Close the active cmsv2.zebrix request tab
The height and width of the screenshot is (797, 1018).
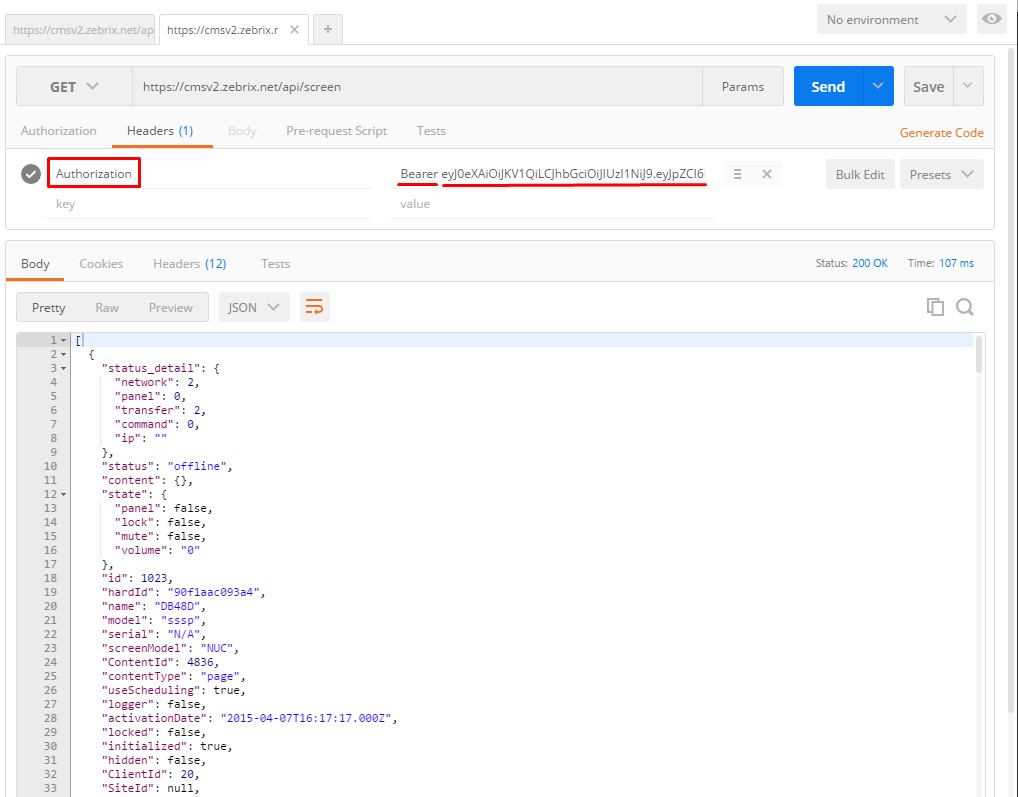click(x=295, y=30)
